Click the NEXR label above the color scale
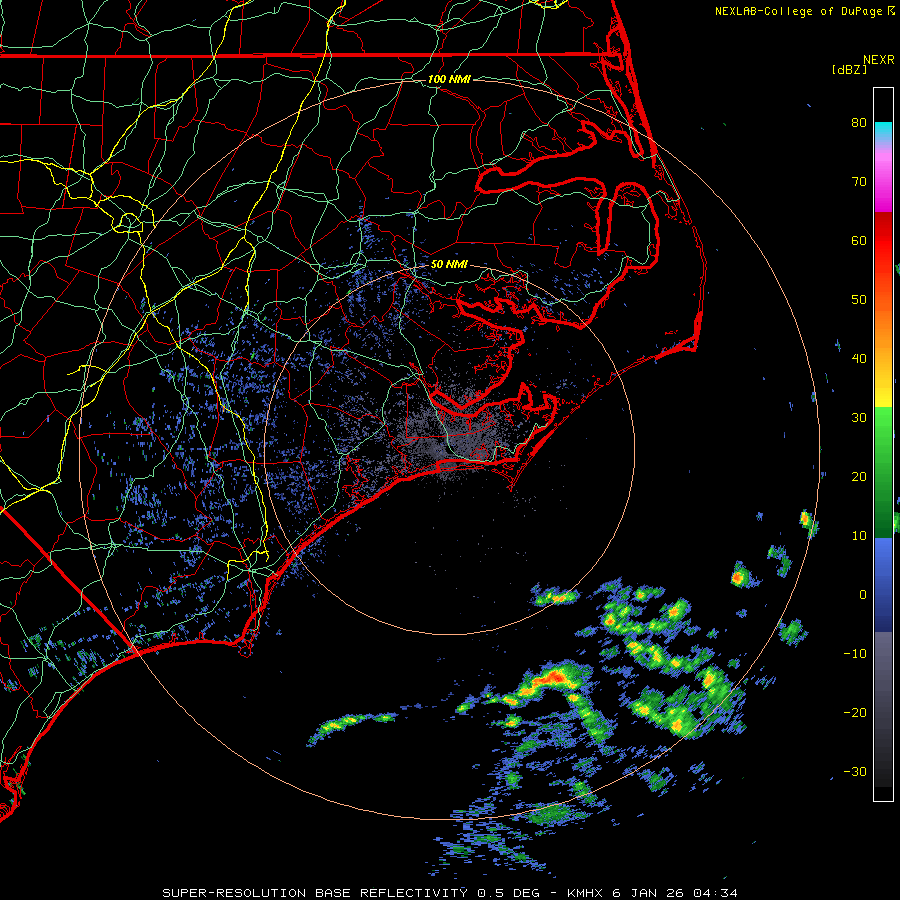The width and height of the screenshot is (900, 900). tap(878, 60)
